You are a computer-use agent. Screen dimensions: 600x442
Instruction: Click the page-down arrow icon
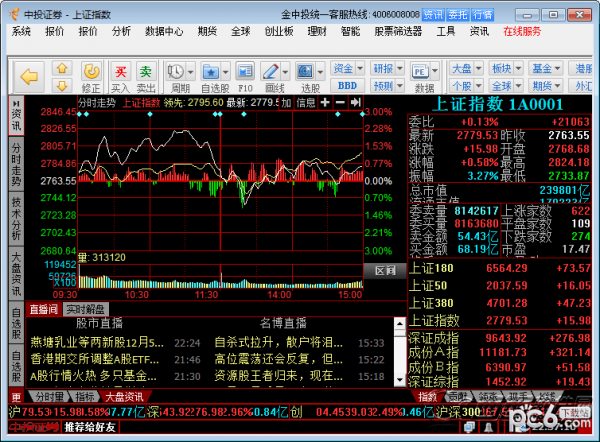62,86
